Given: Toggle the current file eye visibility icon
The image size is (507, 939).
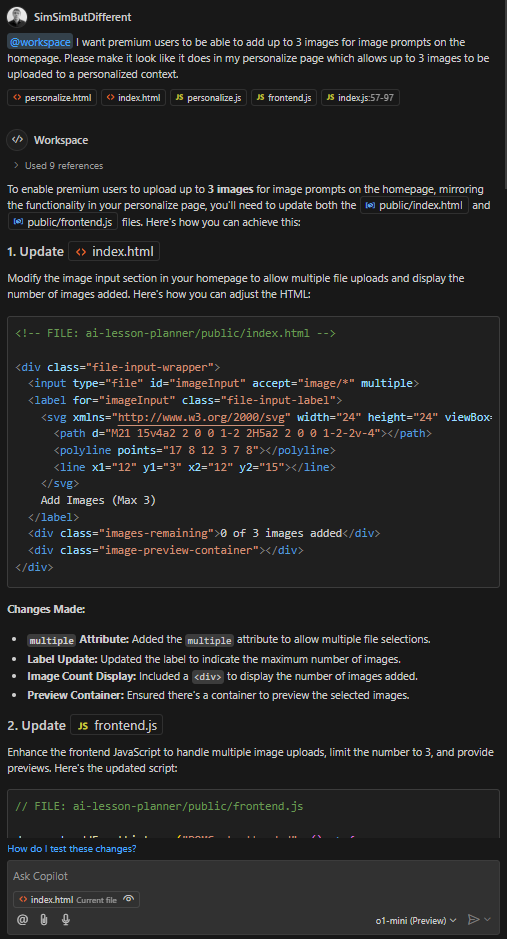Looking at the screenshot, I should click(129, 899).
